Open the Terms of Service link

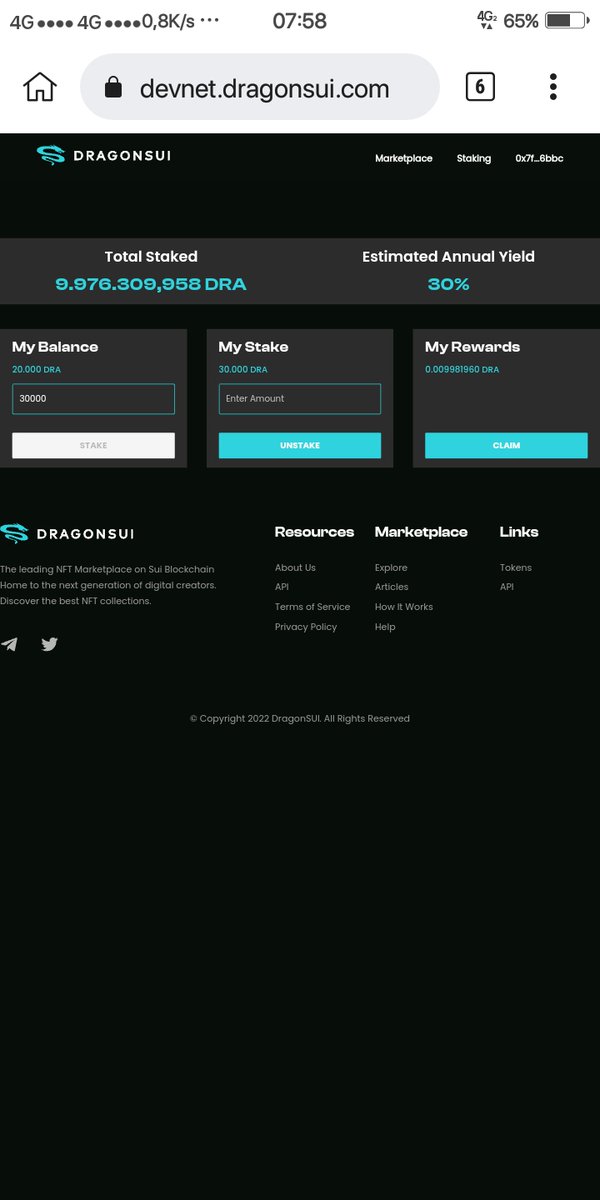(312, 607)
